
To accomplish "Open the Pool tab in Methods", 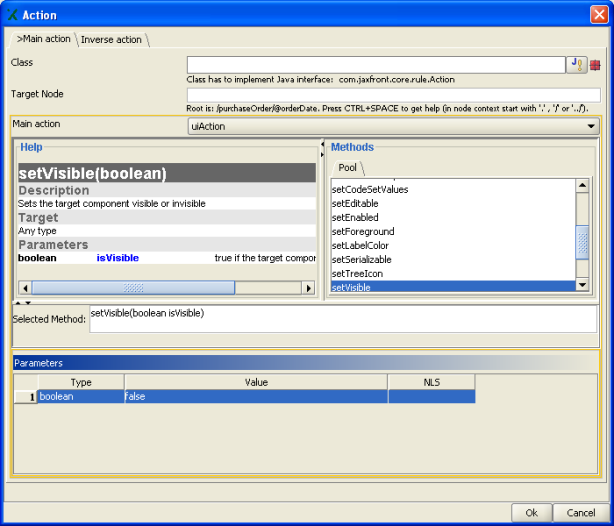I will pyautogui.click(x=347, y=168).
